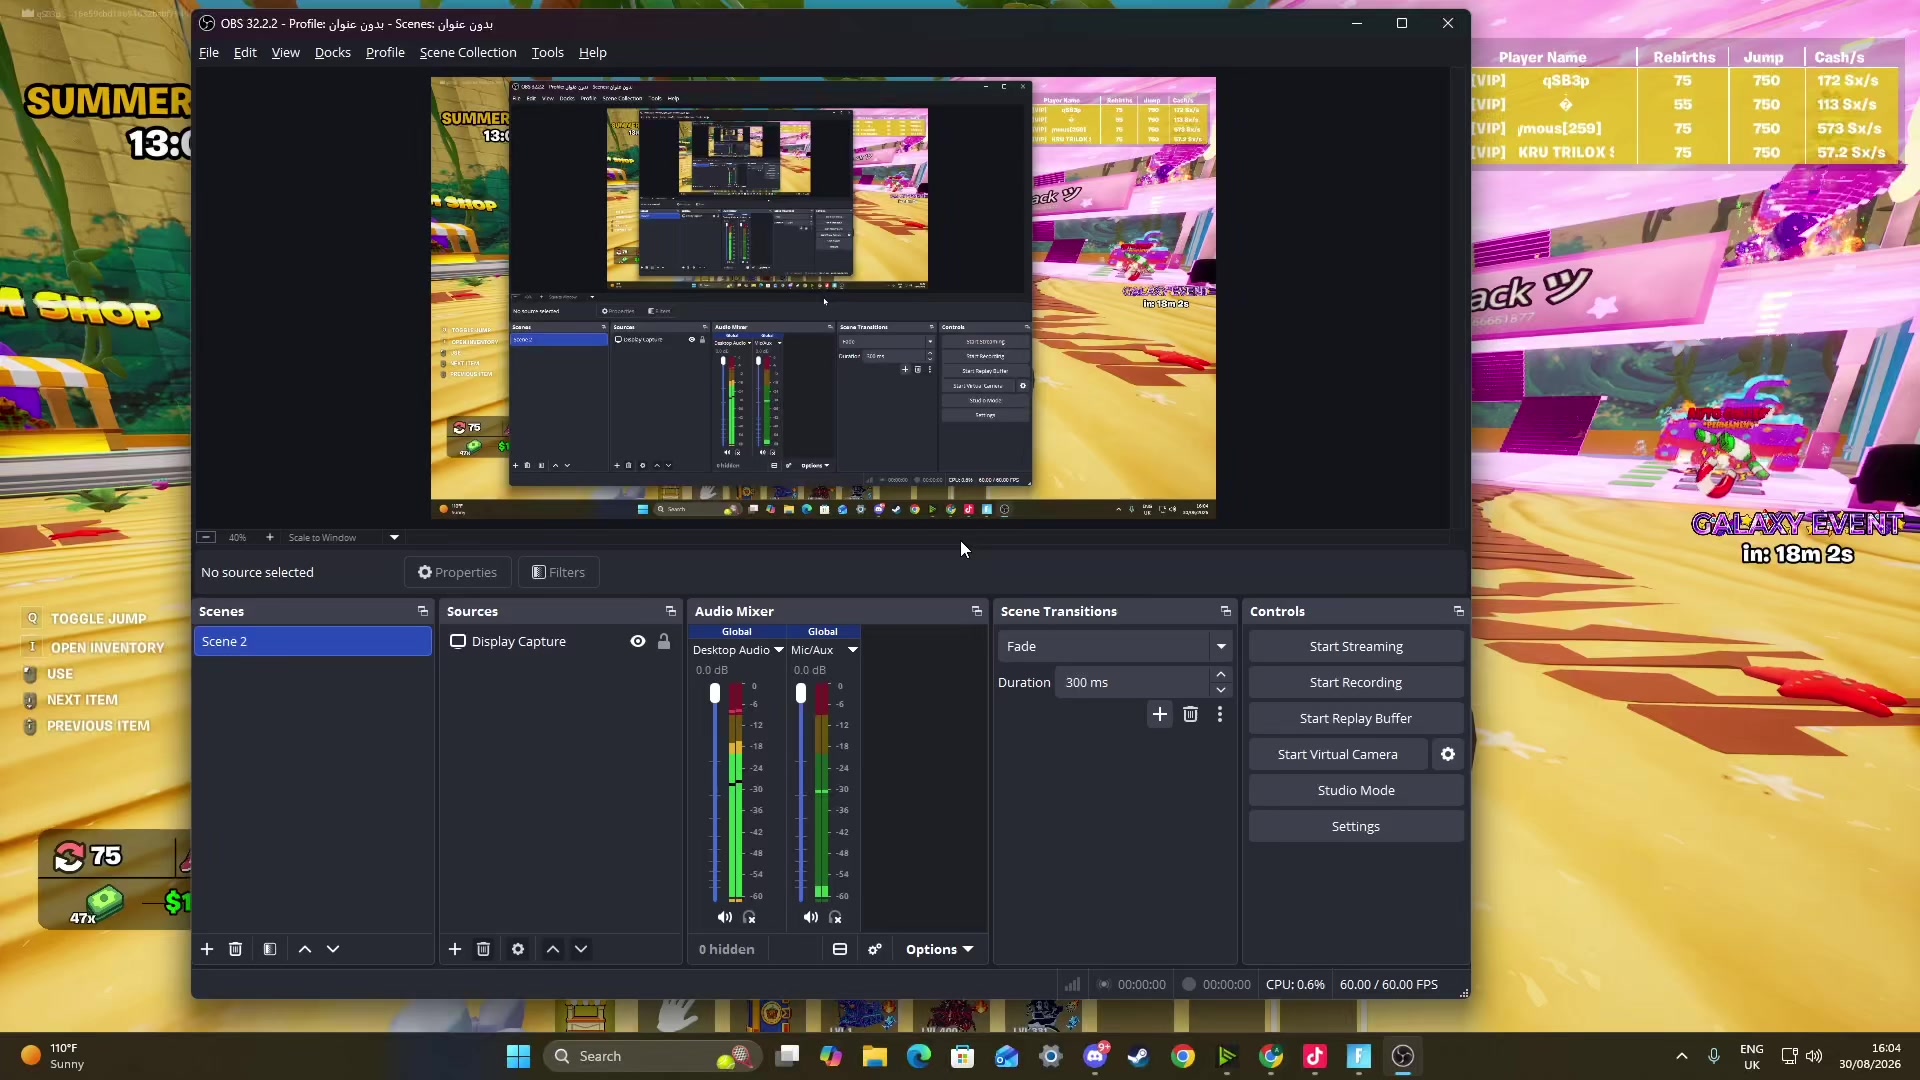The height and width of the screenshot is (1080, 1920).
Task: Open the Scene Collection menu
Action: 468,52
